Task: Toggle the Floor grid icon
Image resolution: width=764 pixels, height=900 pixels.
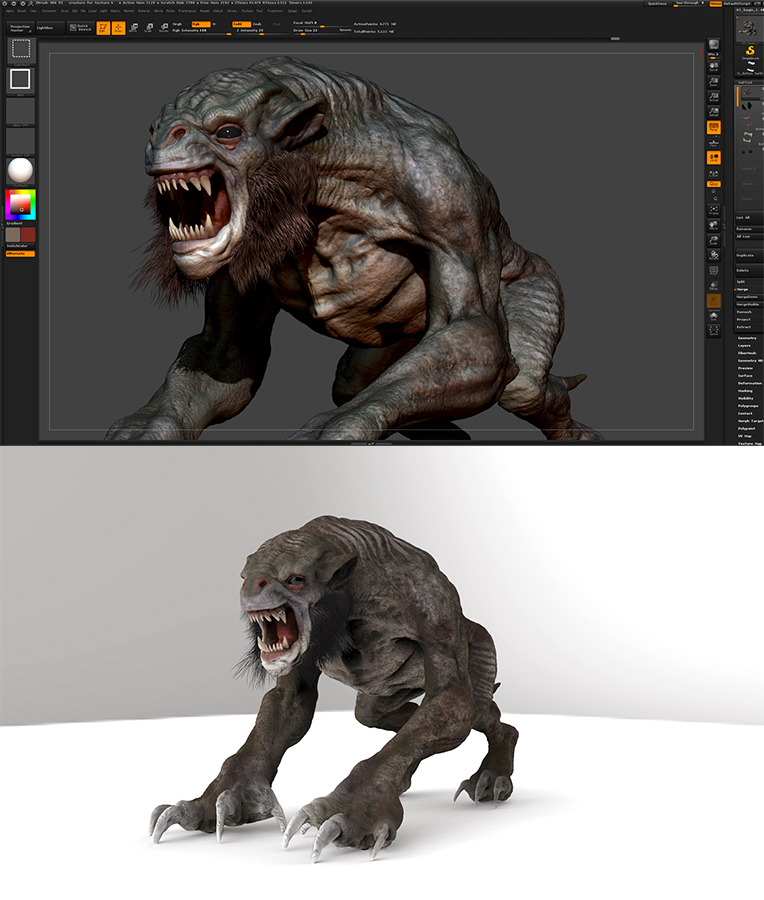Action: [713, 143]
